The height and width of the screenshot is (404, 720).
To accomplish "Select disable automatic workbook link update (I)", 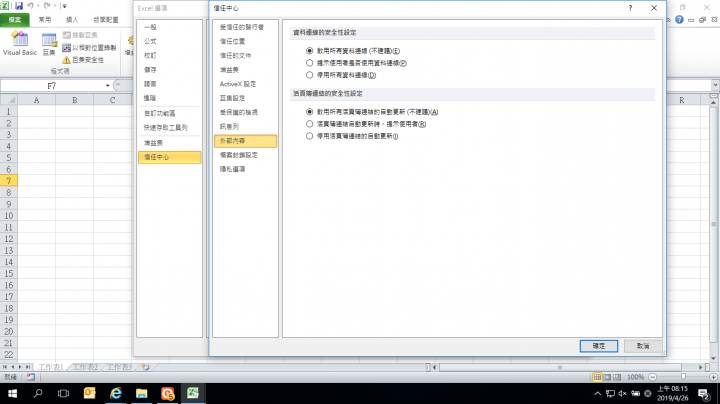I will pyautogui.click(x=309, y=136).
